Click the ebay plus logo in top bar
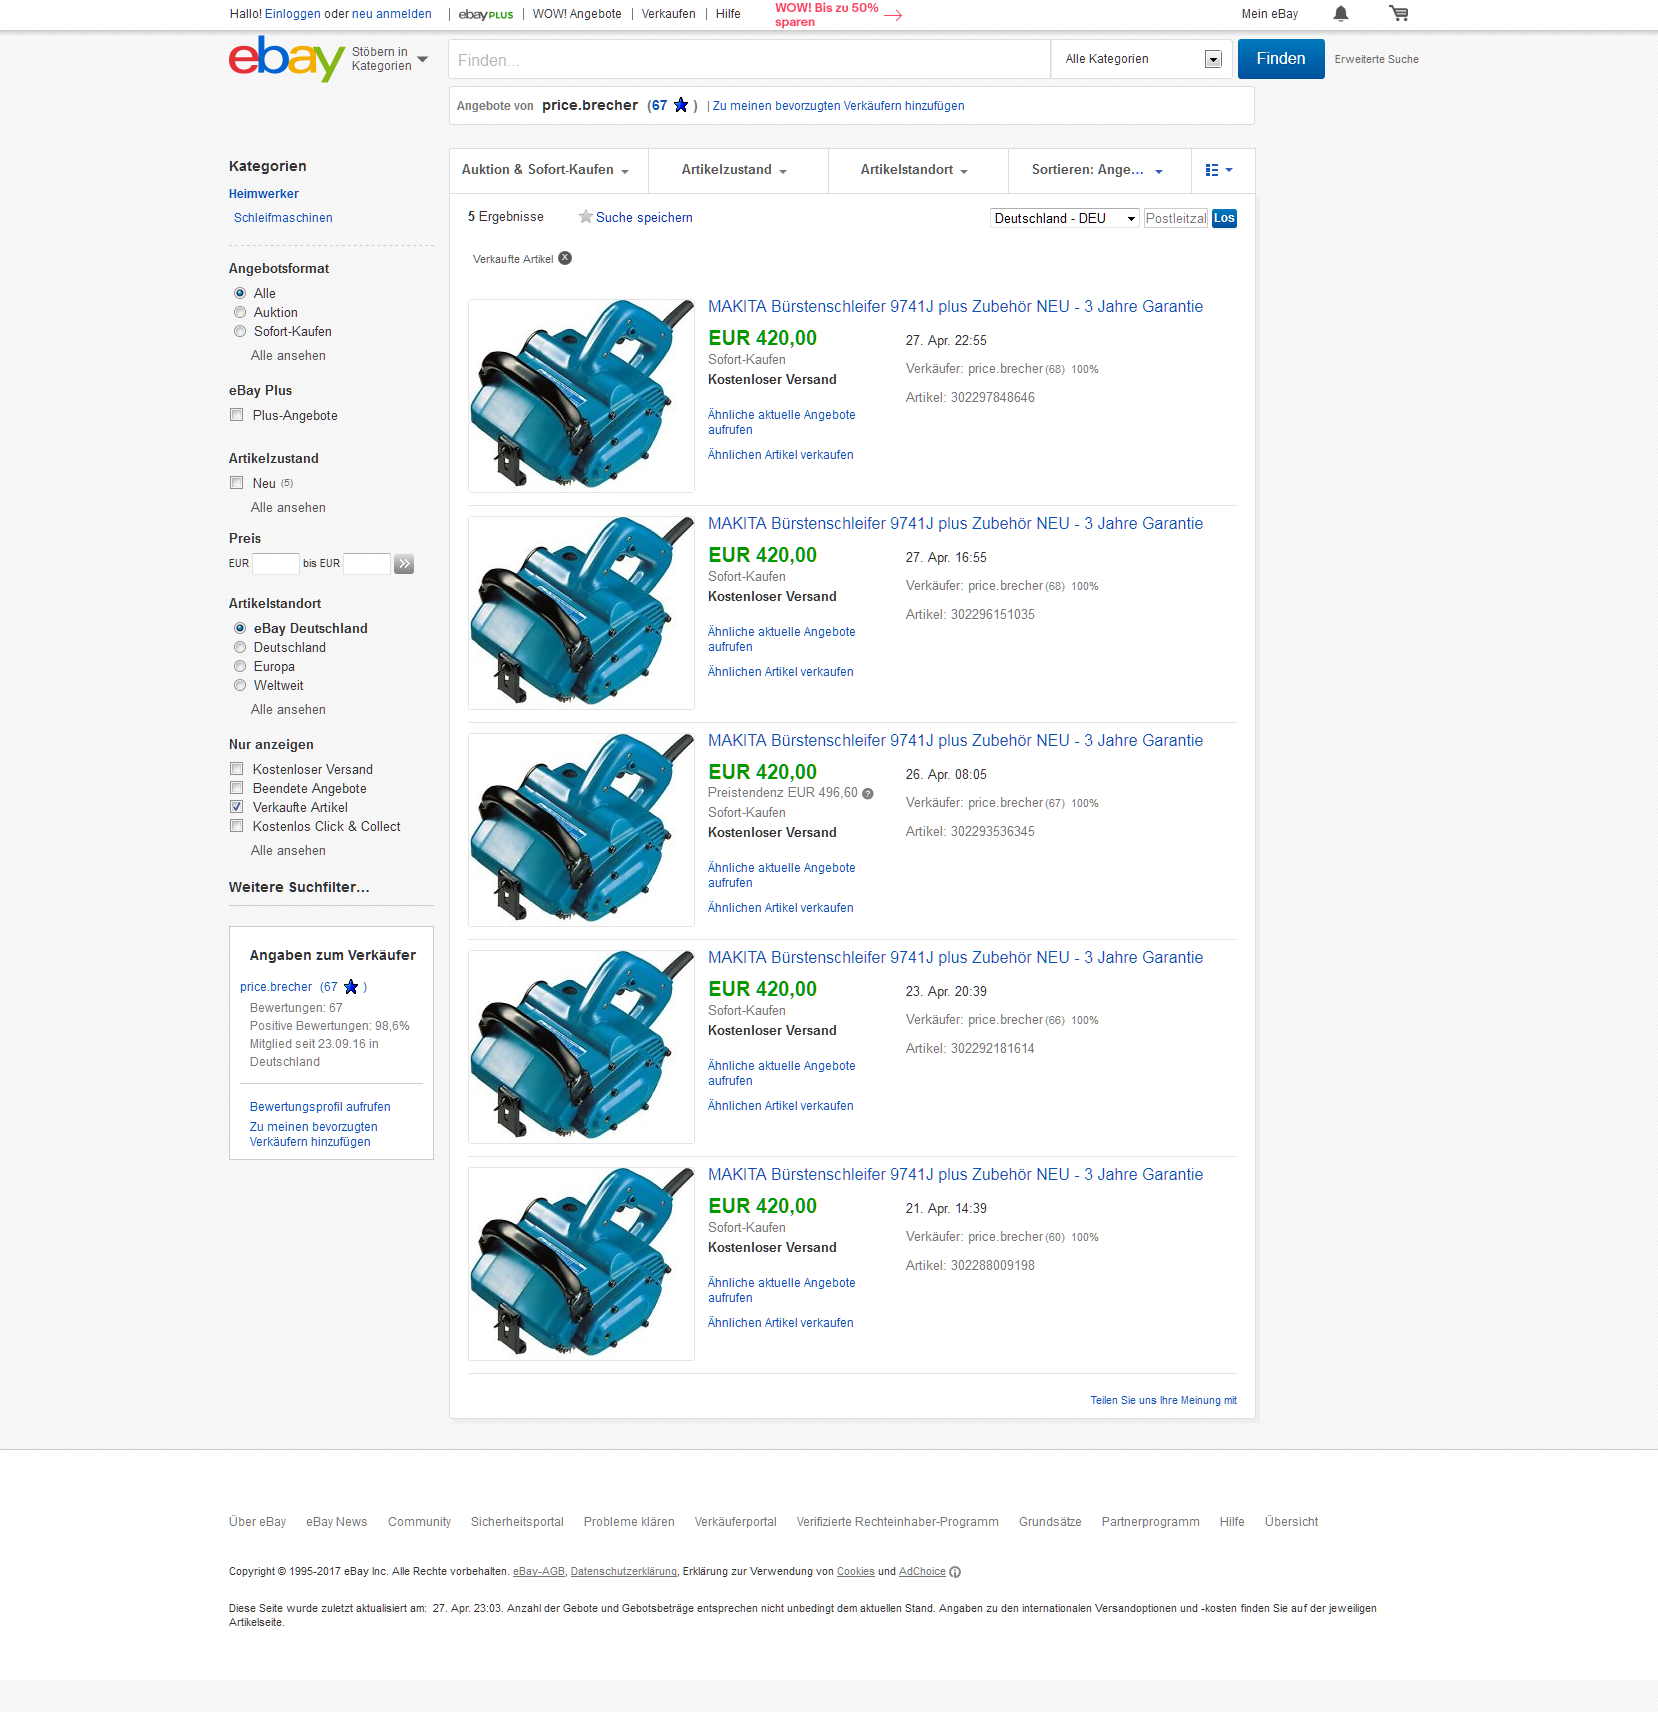1658x1712 pixels. coord(486,15)
